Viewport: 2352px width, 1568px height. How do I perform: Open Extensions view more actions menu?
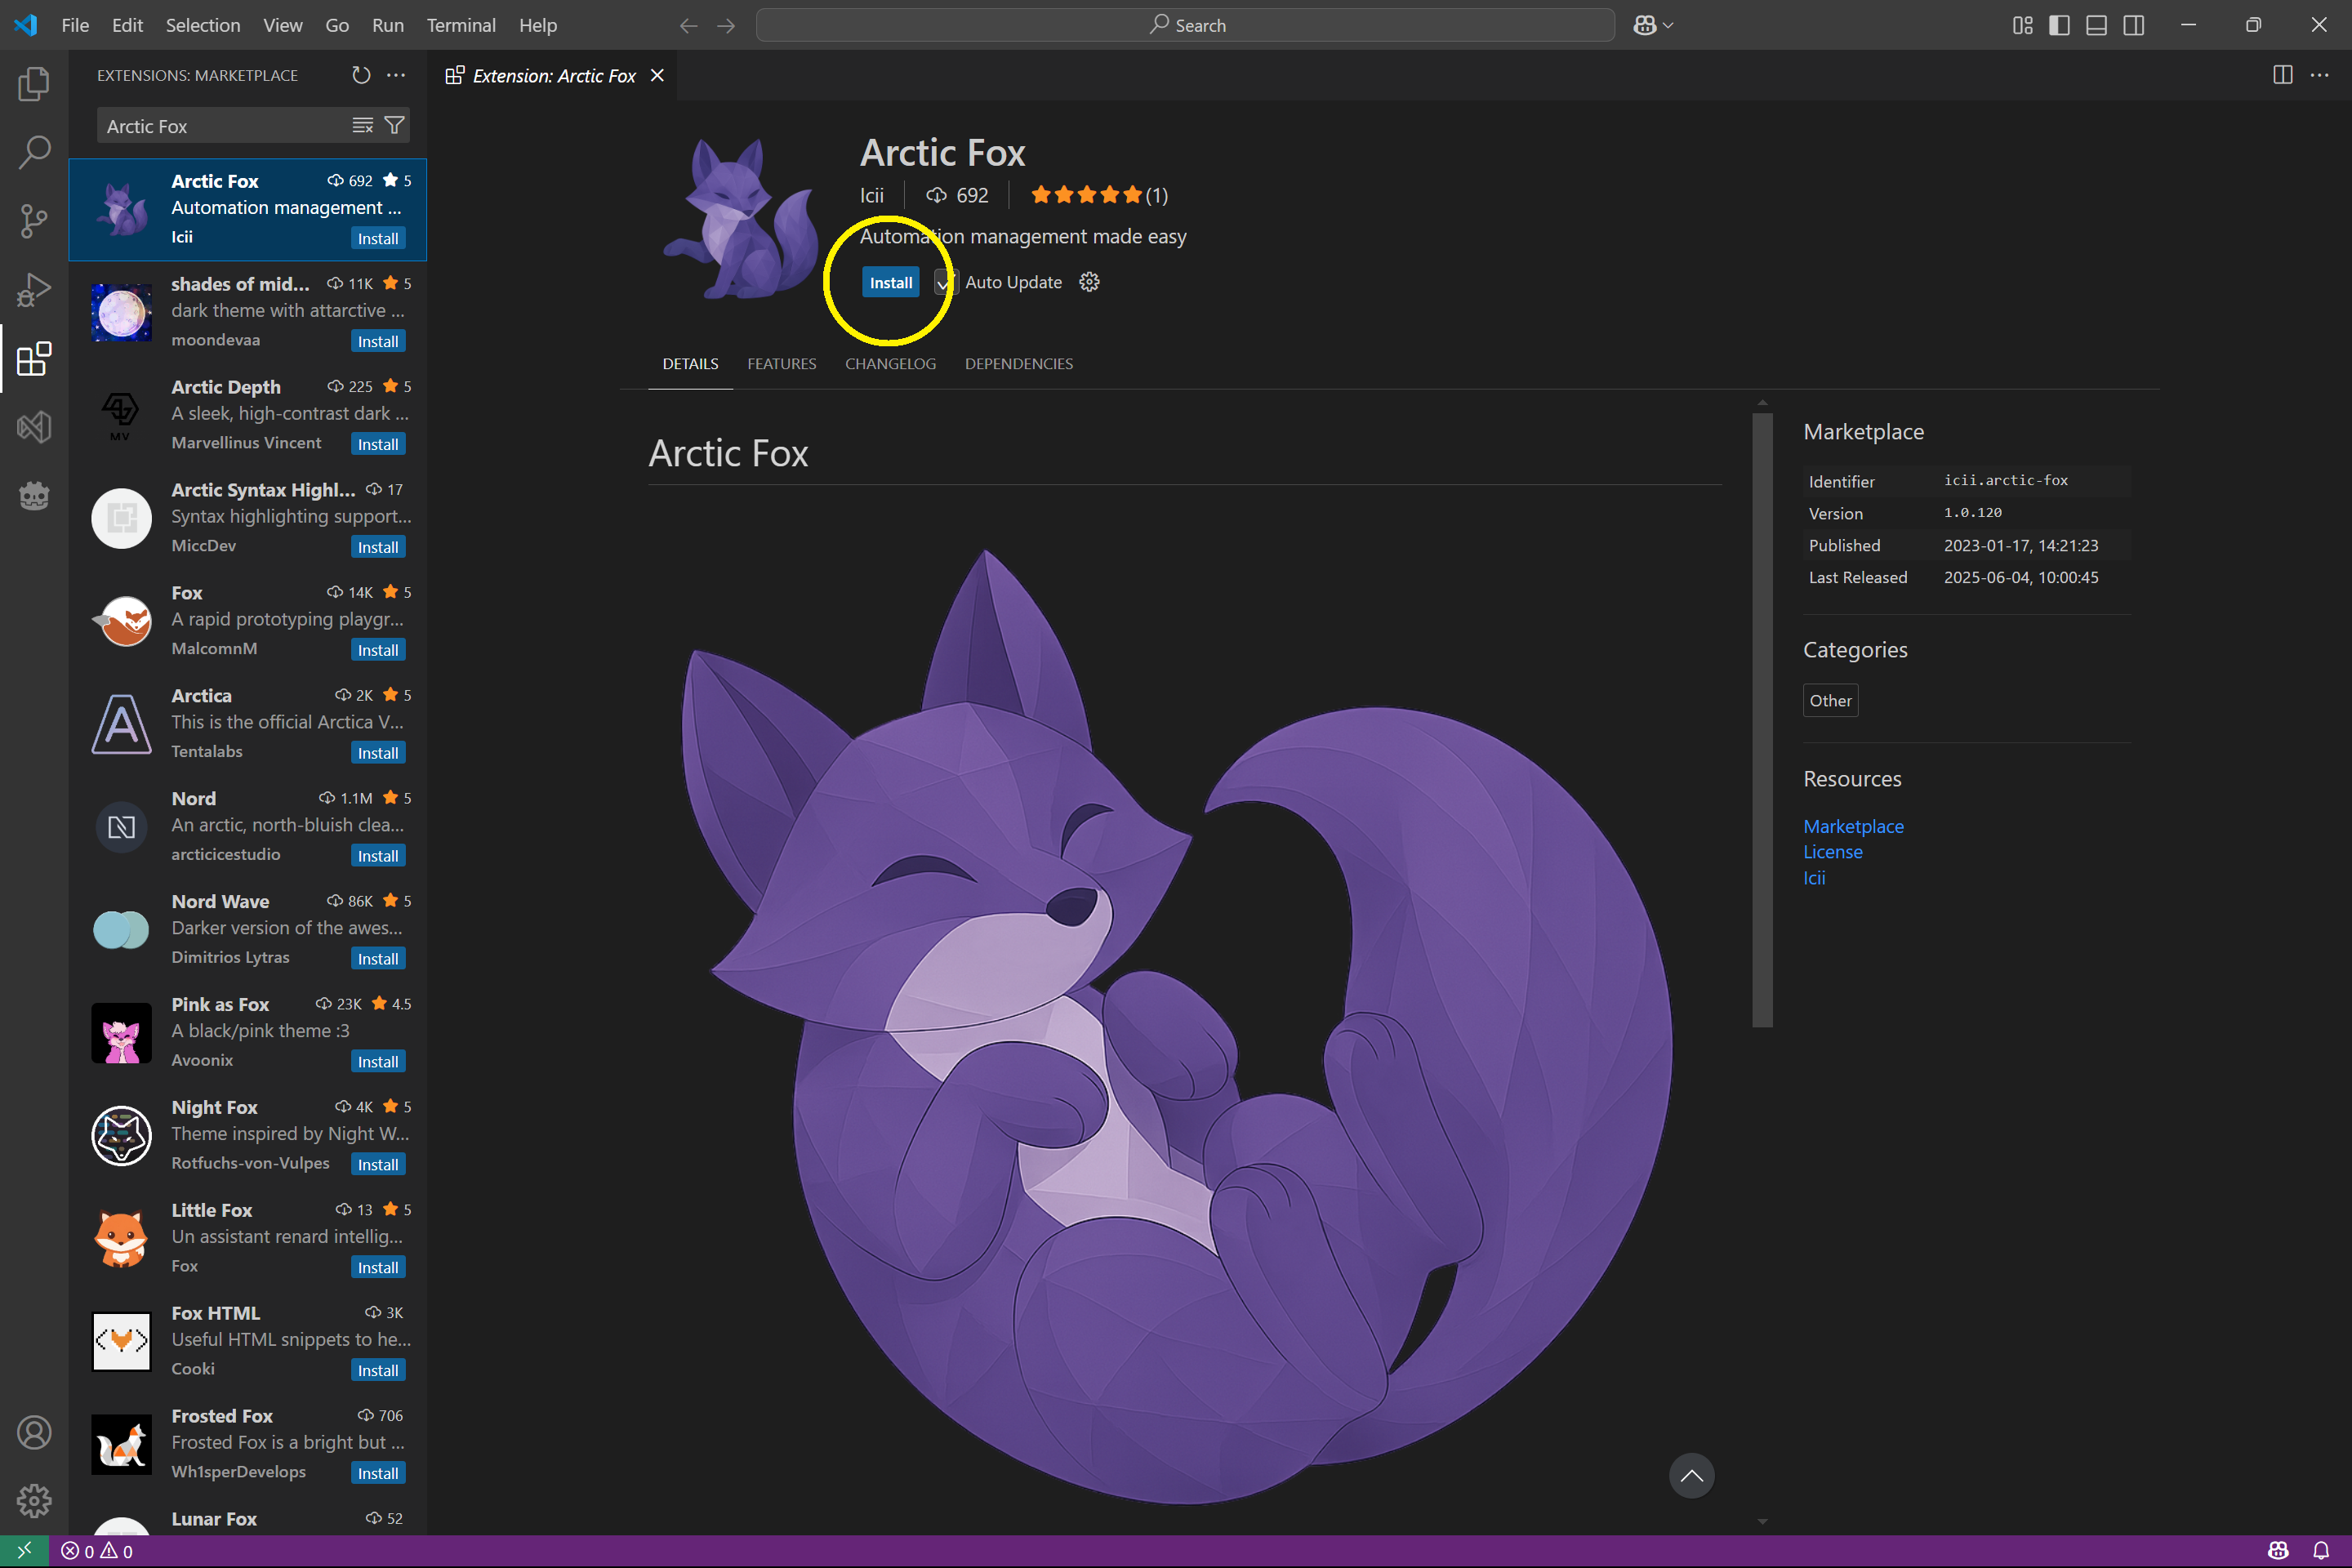[396, 75]
